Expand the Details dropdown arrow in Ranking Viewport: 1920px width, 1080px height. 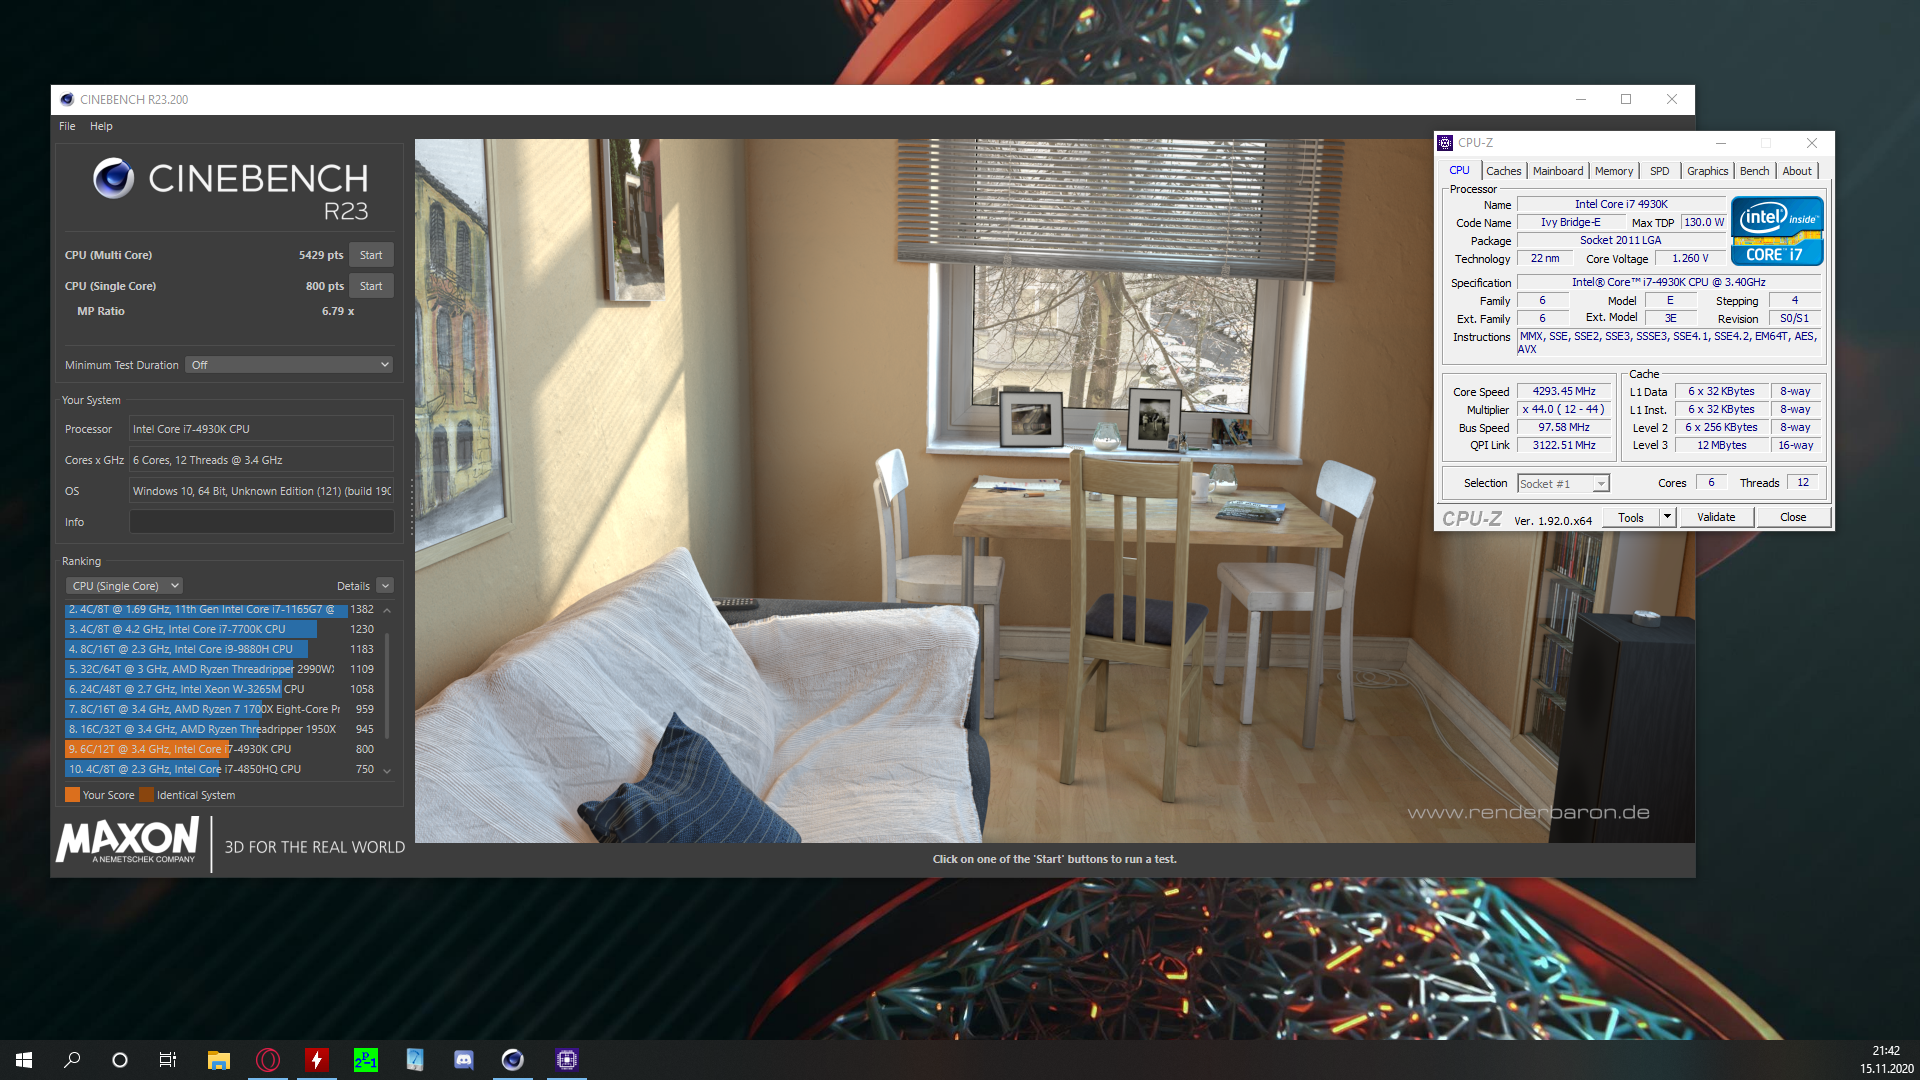[386, 586]
